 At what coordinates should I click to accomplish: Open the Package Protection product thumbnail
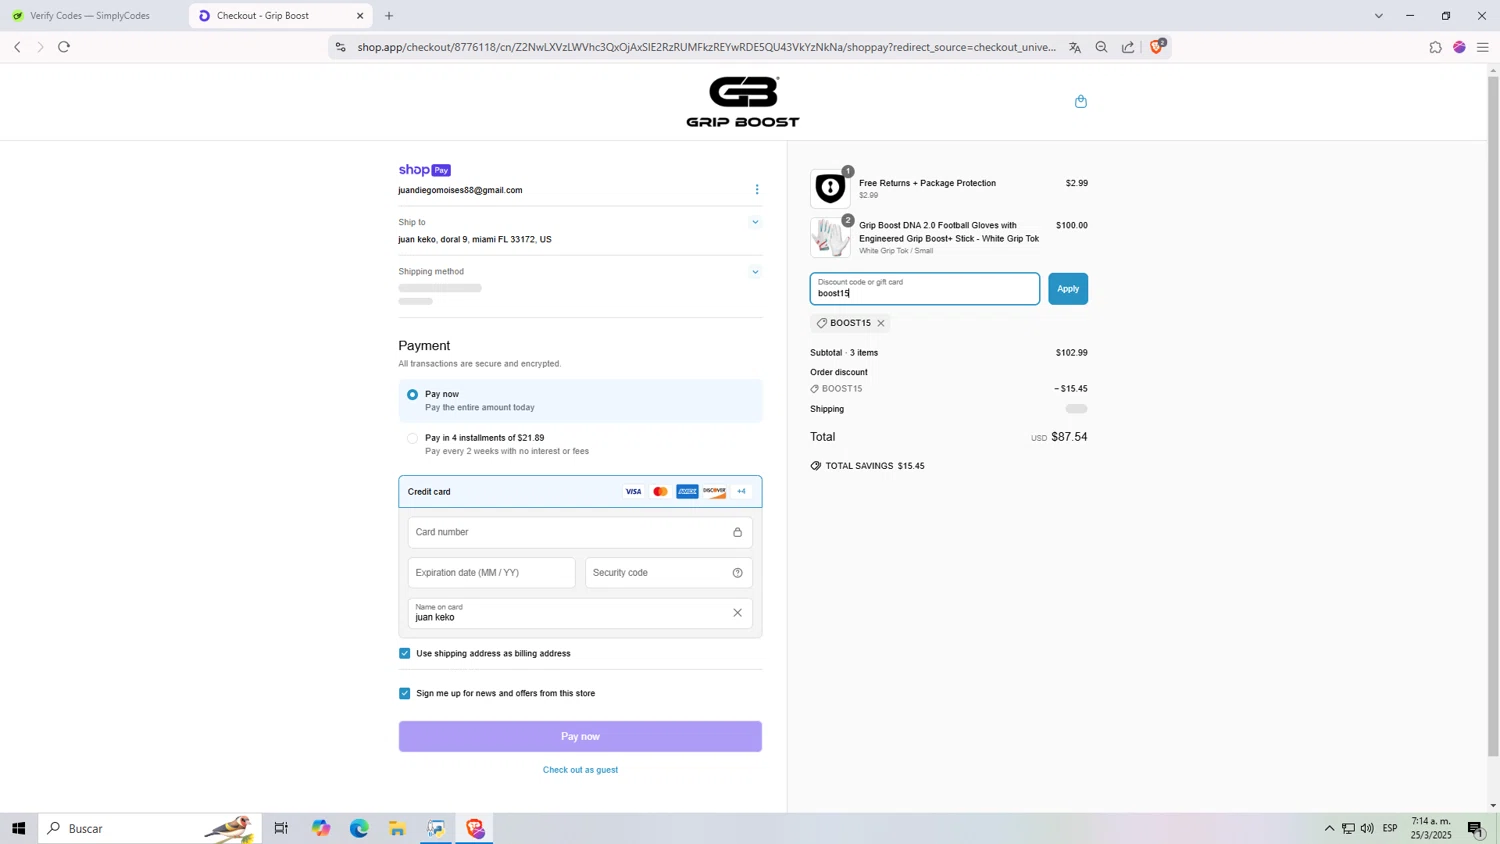[830, 188]
